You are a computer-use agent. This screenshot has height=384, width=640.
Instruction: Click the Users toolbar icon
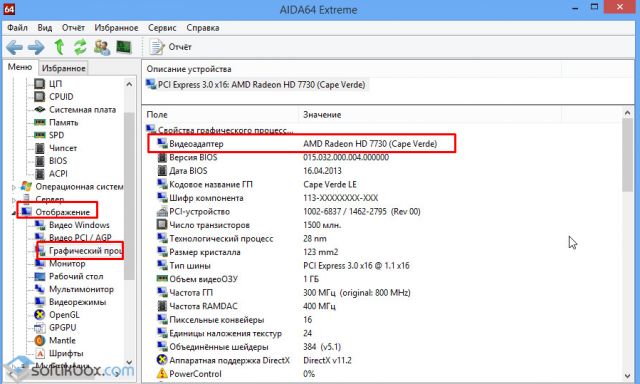pyautogui.click(x=102, y=47)
